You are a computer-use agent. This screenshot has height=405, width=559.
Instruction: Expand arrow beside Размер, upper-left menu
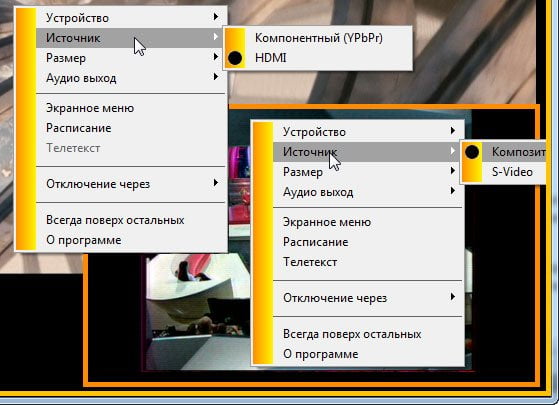coord(216,56)
